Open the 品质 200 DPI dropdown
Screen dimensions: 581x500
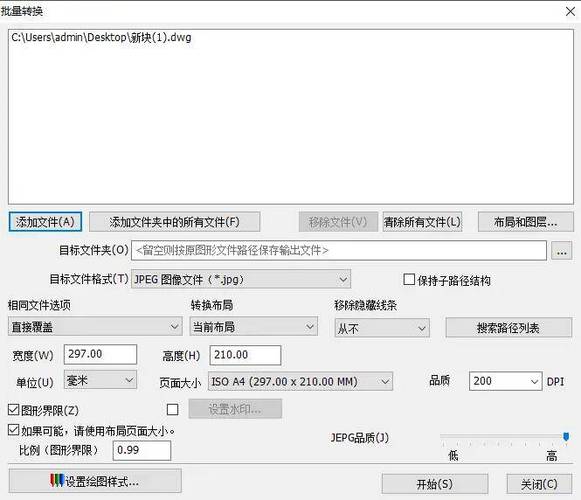(505, 381)
